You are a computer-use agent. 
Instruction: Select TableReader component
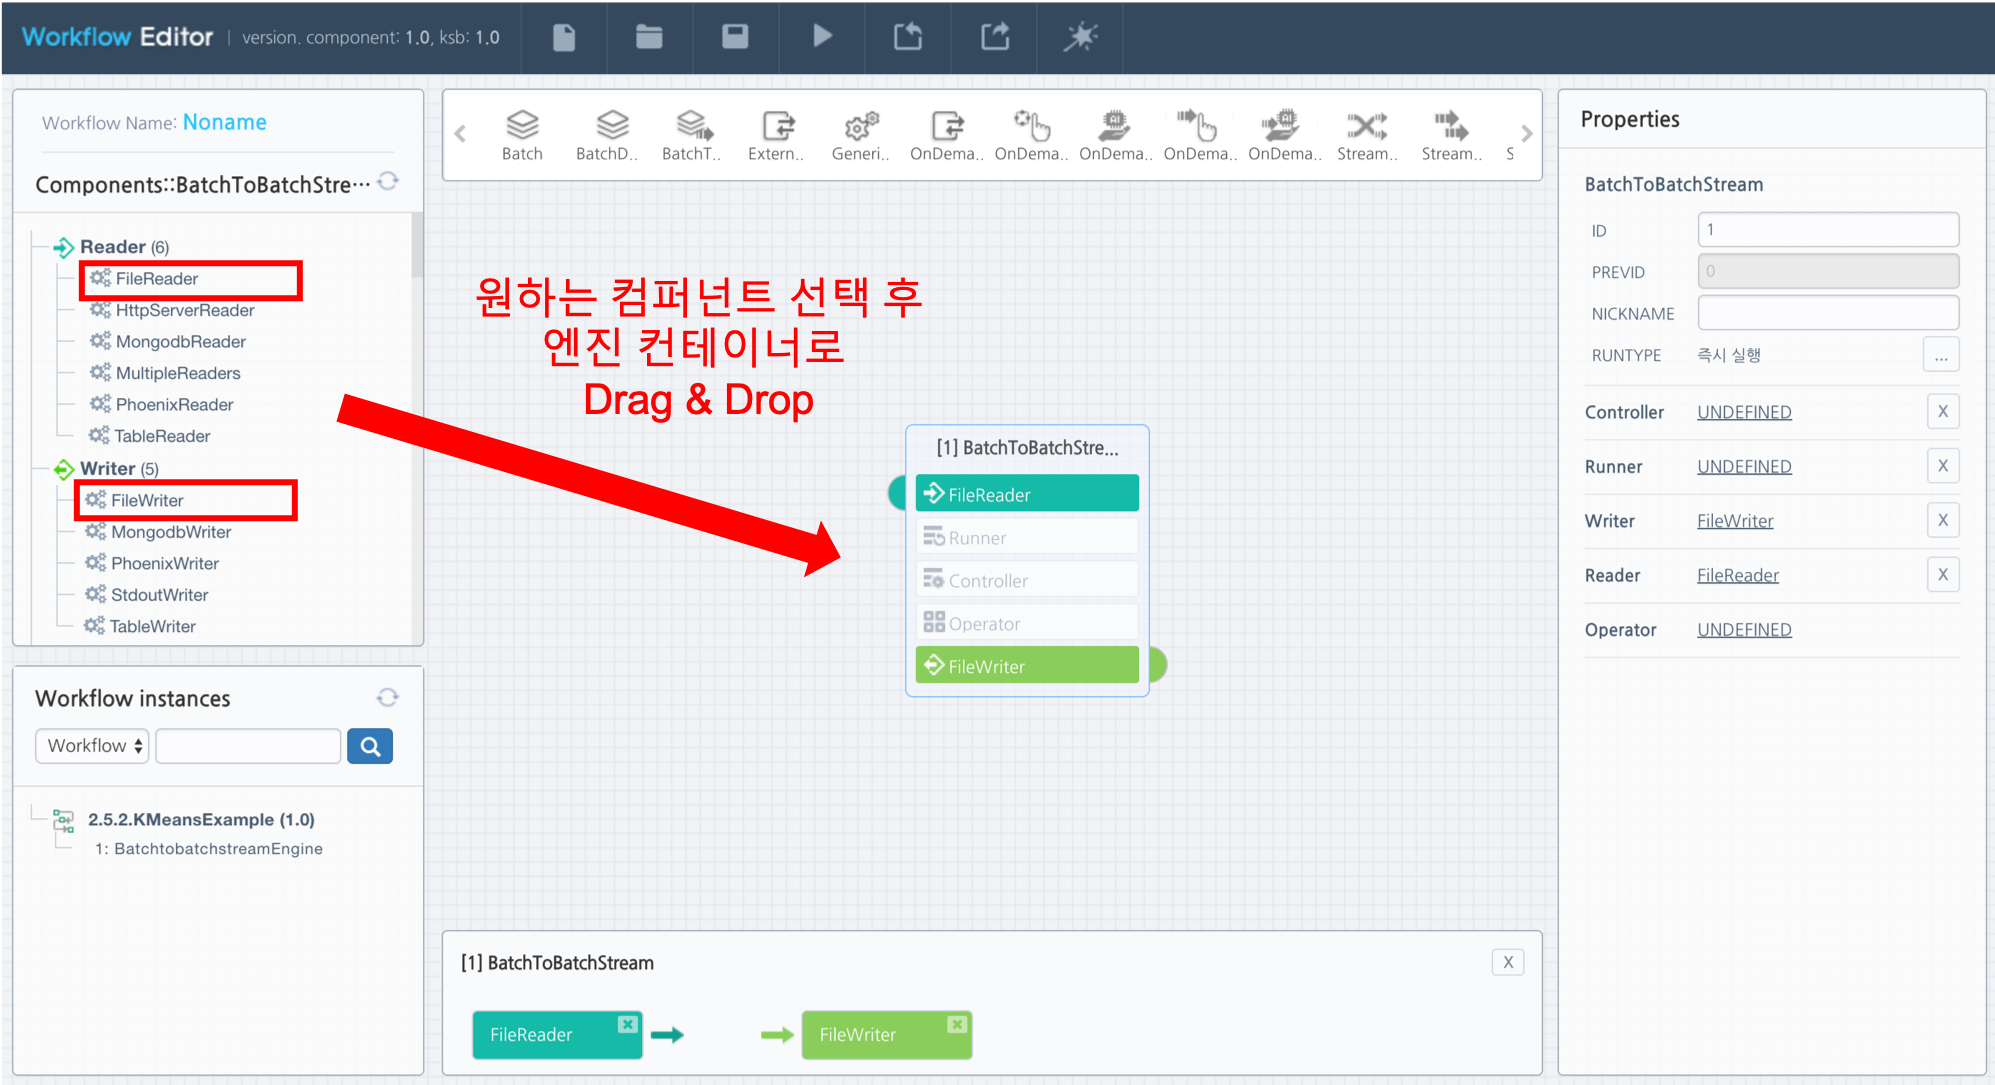click(x=149, y=436)
